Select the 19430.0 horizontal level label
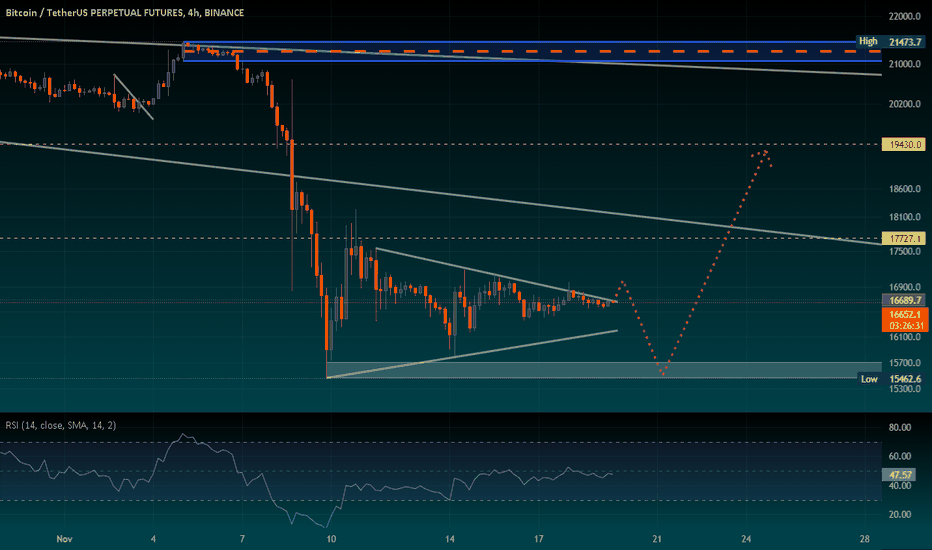932x550 pixels. [x=903, y=144]
